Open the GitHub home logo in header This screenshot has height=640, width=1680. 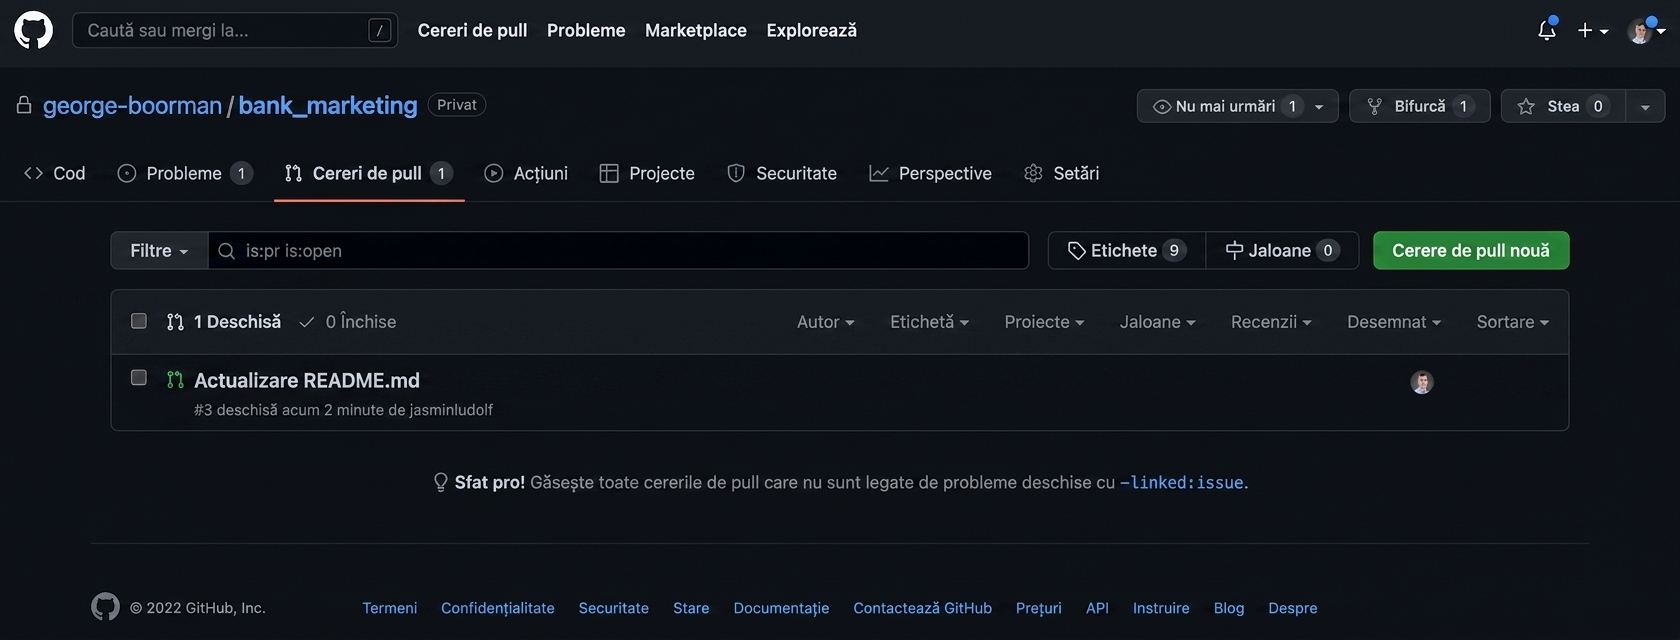coord(33,30)
